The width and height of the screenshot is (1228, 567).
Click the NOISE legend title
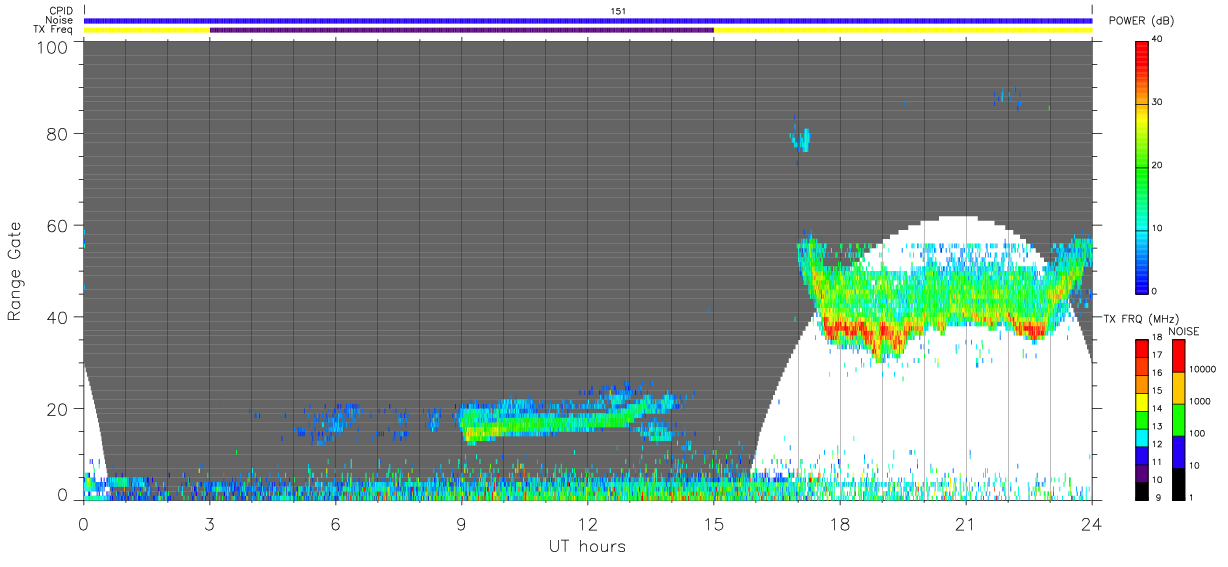1183,332
